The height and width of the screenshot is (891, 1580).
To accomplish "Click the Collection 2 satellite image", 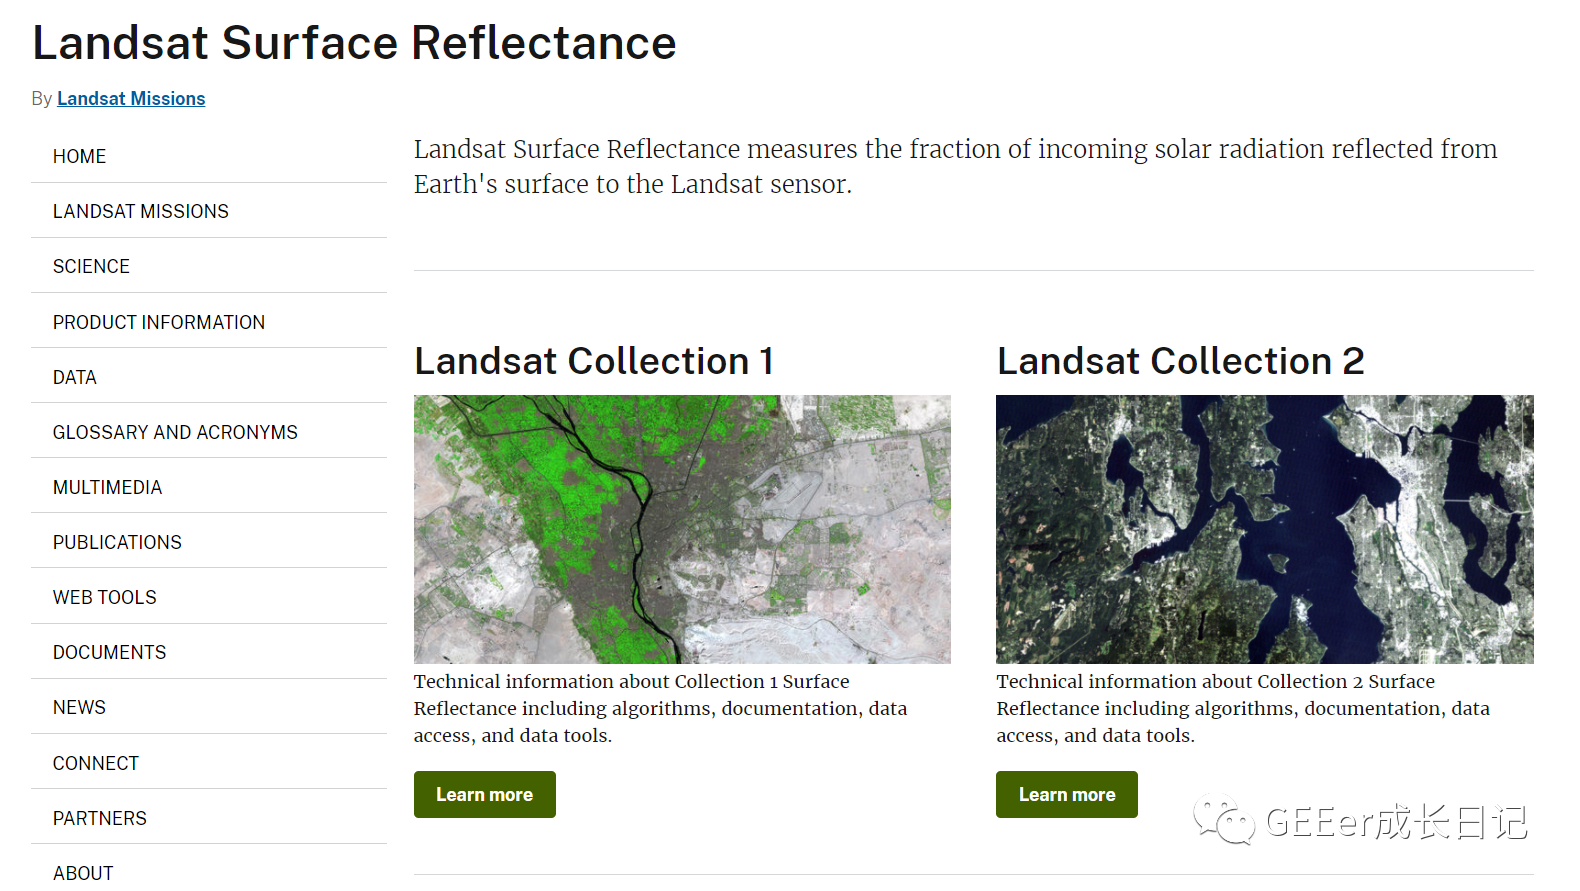I will coord(1264,529).
